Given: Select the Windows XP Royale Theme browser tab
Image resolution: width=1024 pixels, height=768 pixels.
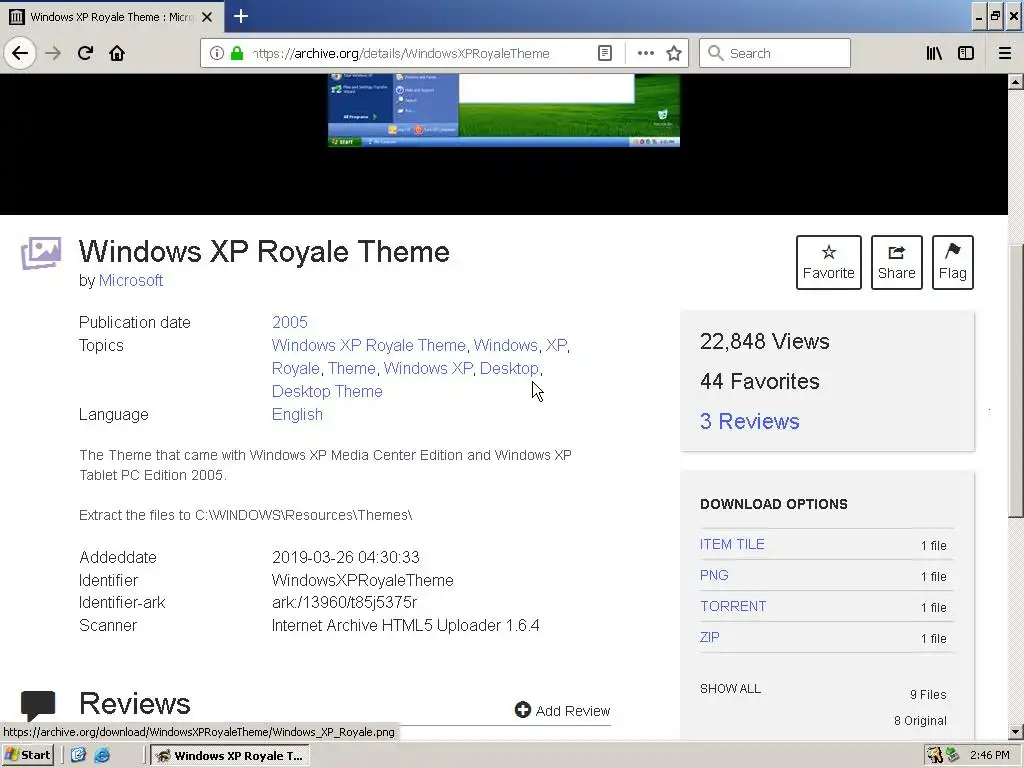Looking at the screenshot, I should tap(112, 17).
